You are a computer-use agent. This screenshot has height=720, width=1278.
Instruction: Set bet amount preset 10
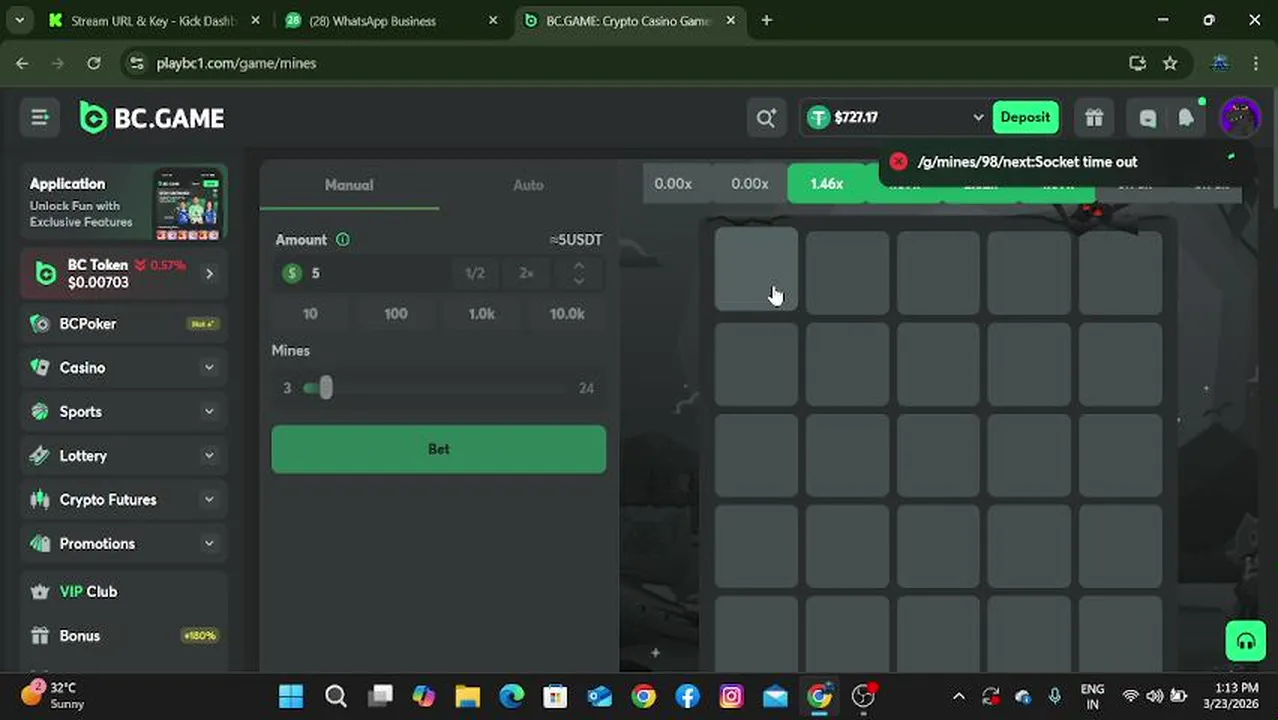310,314
